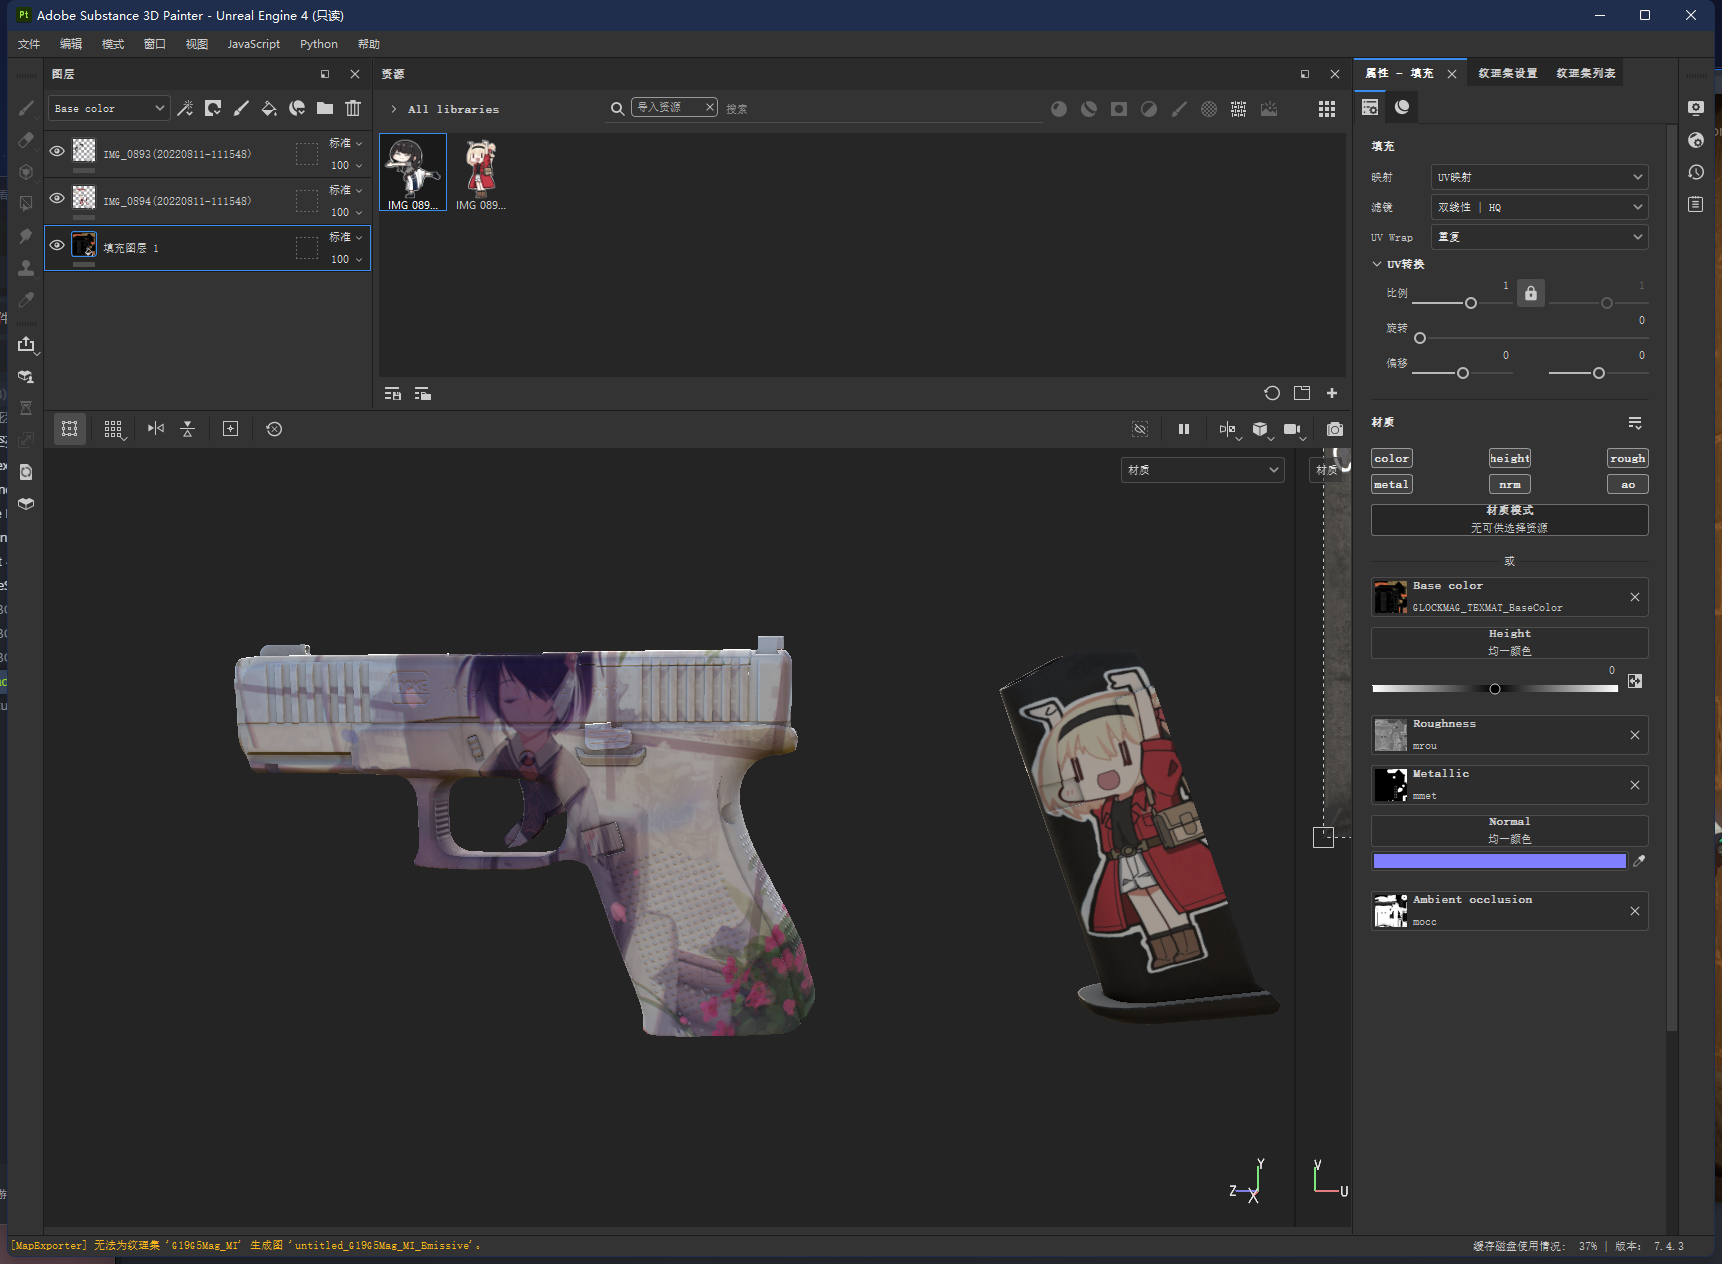Image resolution: width=1722 pixels, height=1264 pixels.
Task: Add a fill layer with bucket icon
Action: pos(269,108)
